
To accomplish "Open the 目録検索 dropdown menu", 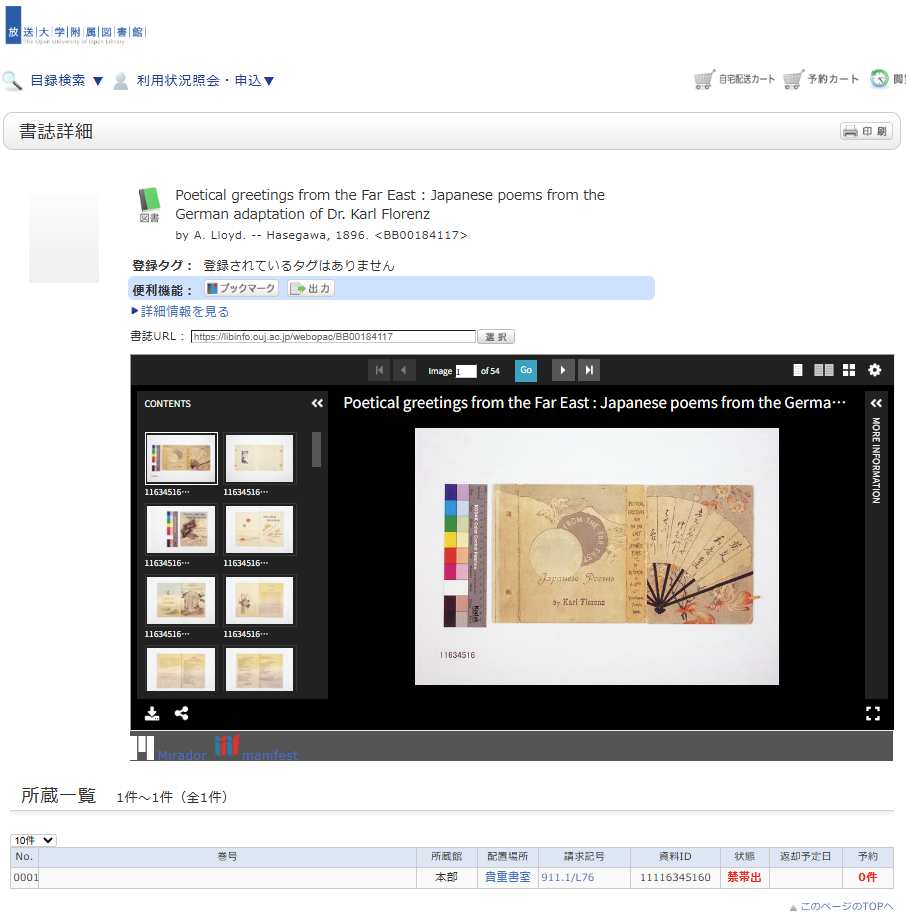I will tap(66, 80).
